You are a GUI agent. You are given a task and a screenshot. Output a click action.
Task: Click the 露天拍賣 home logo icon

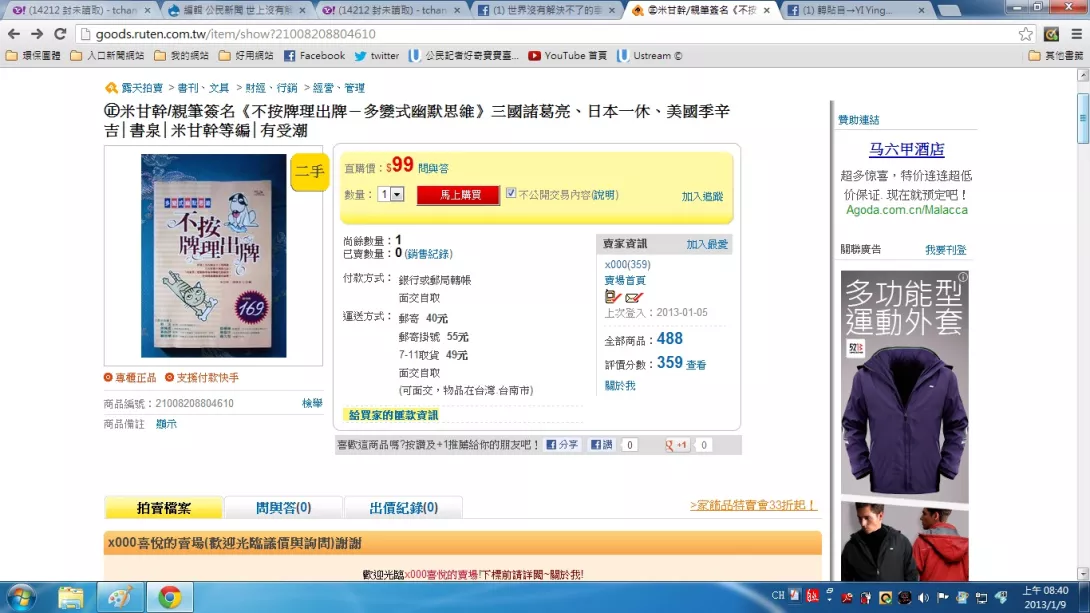tap(111, 88)
